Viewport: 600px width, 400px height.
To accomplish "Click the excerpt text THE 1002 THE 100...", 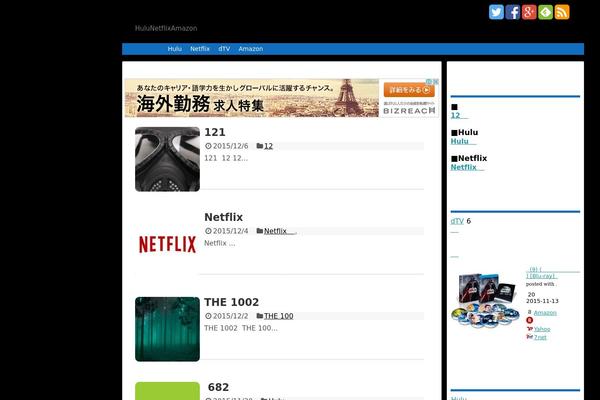I will (x=241, y=328).
